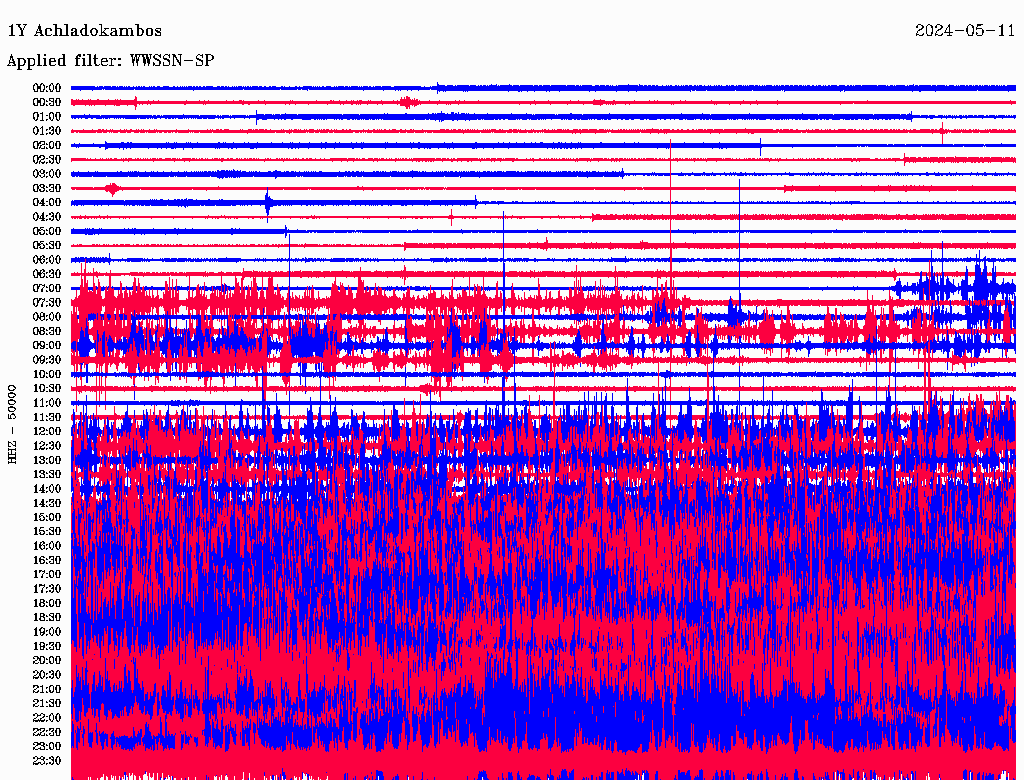Click the 1Y Achladokambos station title
Viewport: 1024px width, 780px height.
(84, 31)
